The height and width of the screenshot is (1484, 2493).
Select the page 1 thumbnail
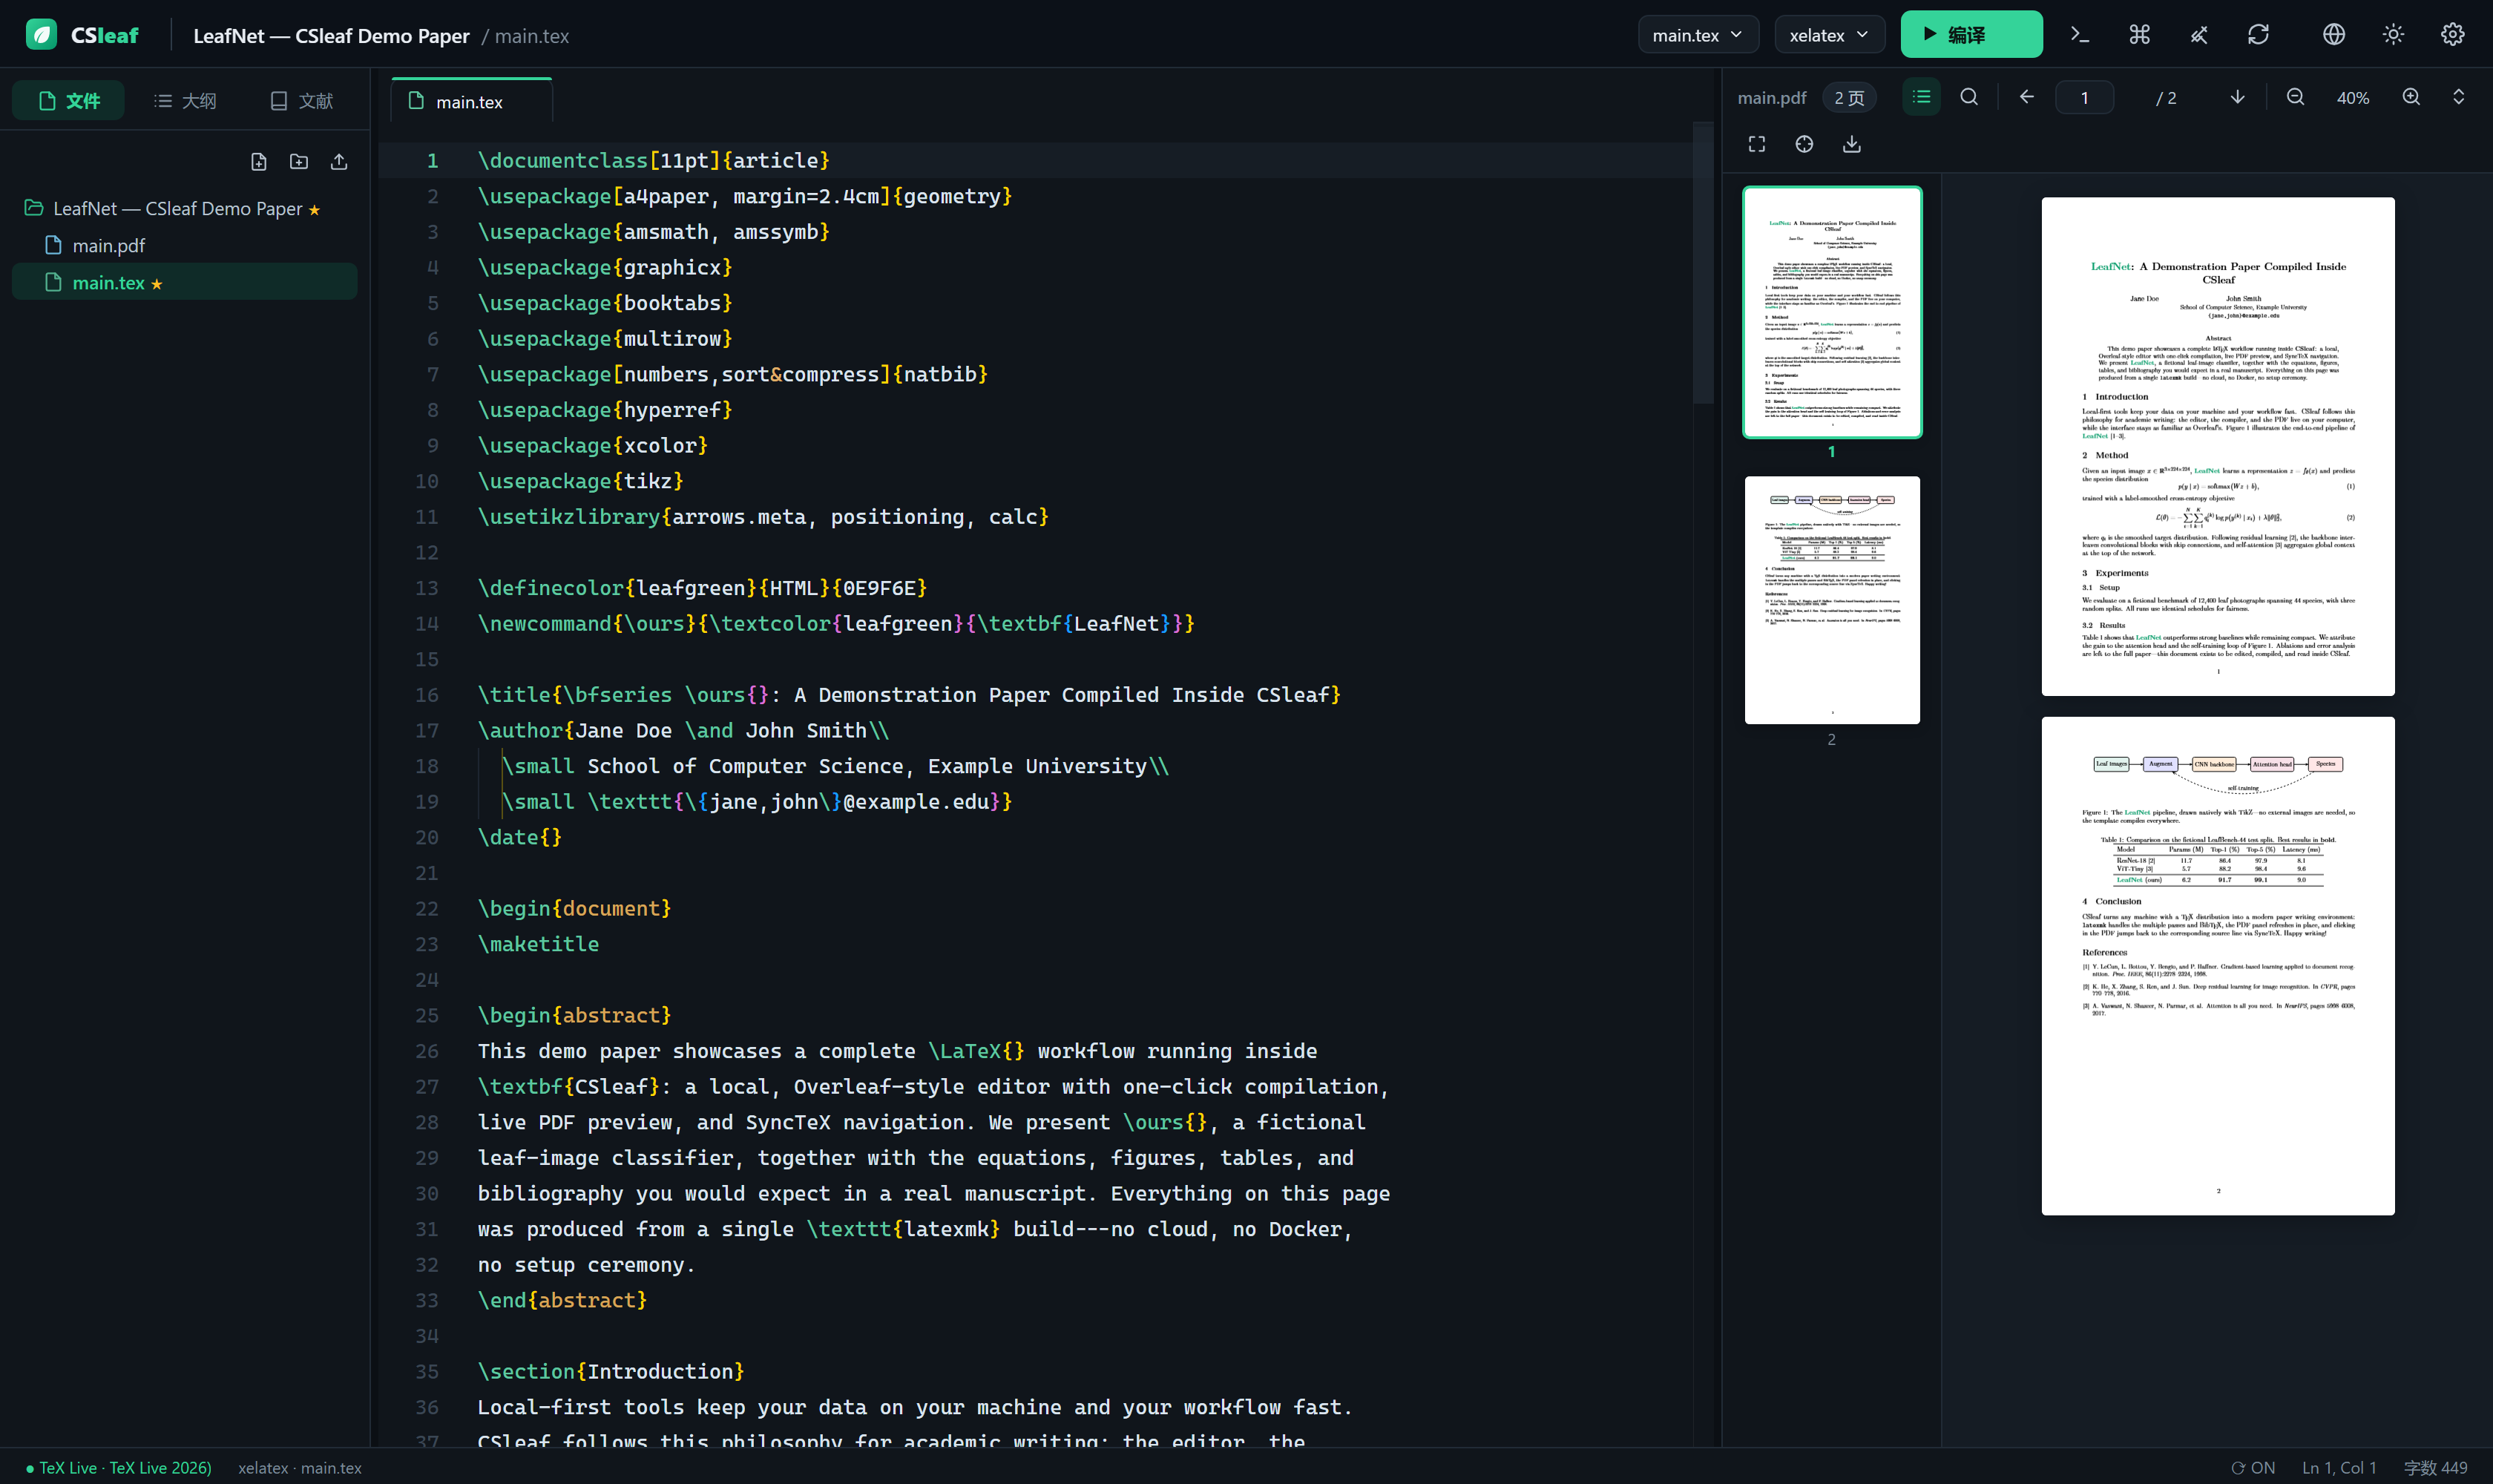click(x=1832, y=312)
